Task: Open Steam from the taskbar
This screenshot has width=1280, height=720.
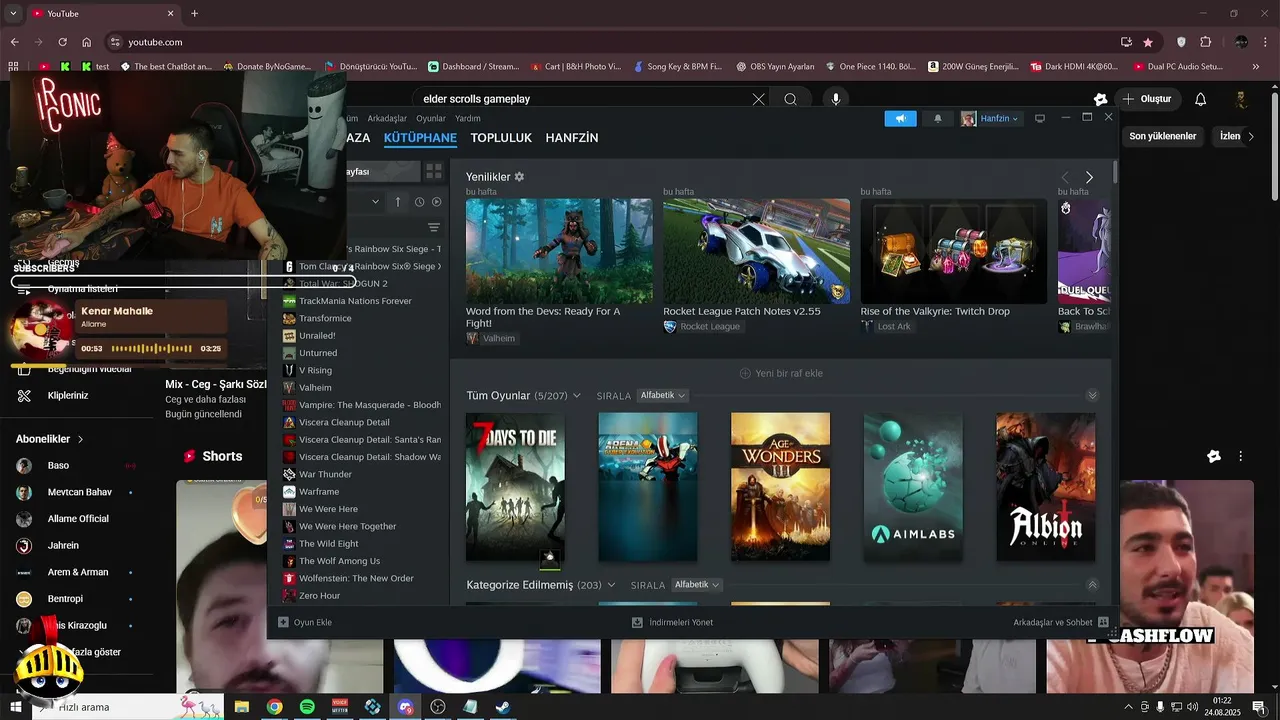Action: tap(503, 707)
